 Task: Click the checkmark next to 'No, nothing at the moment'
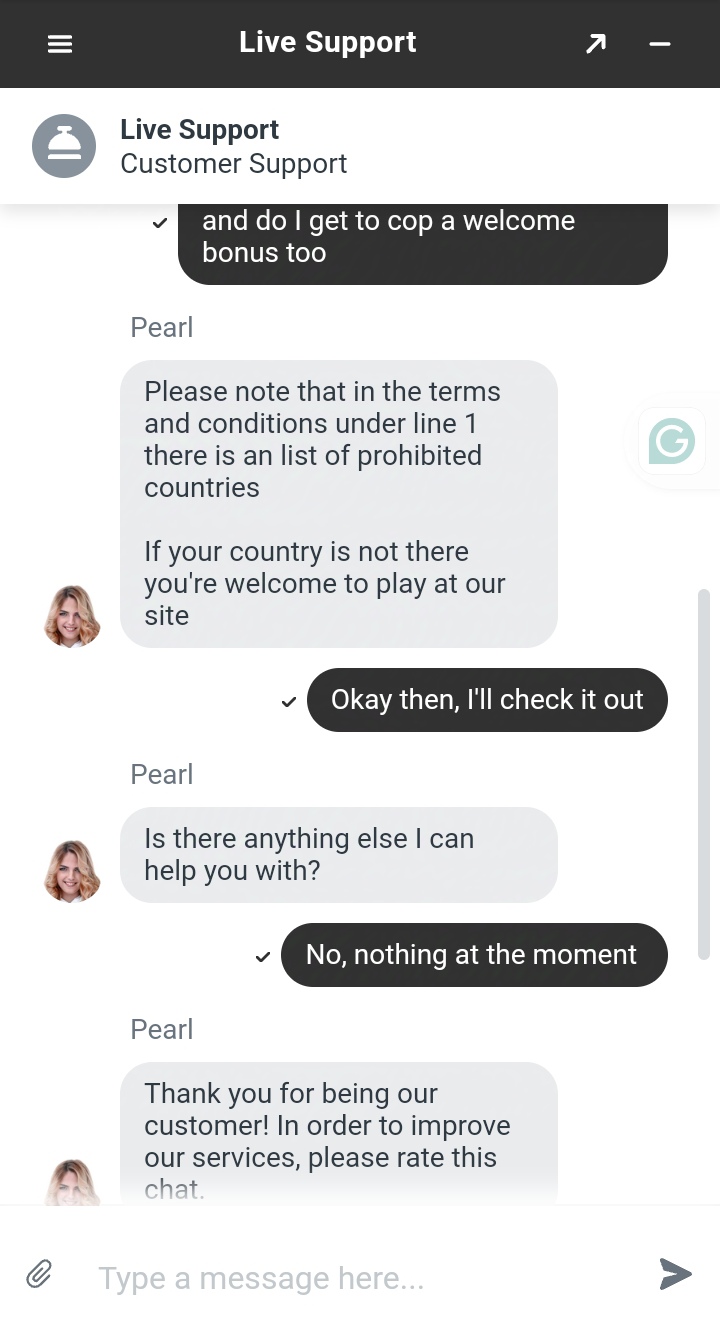pos(262,956)
